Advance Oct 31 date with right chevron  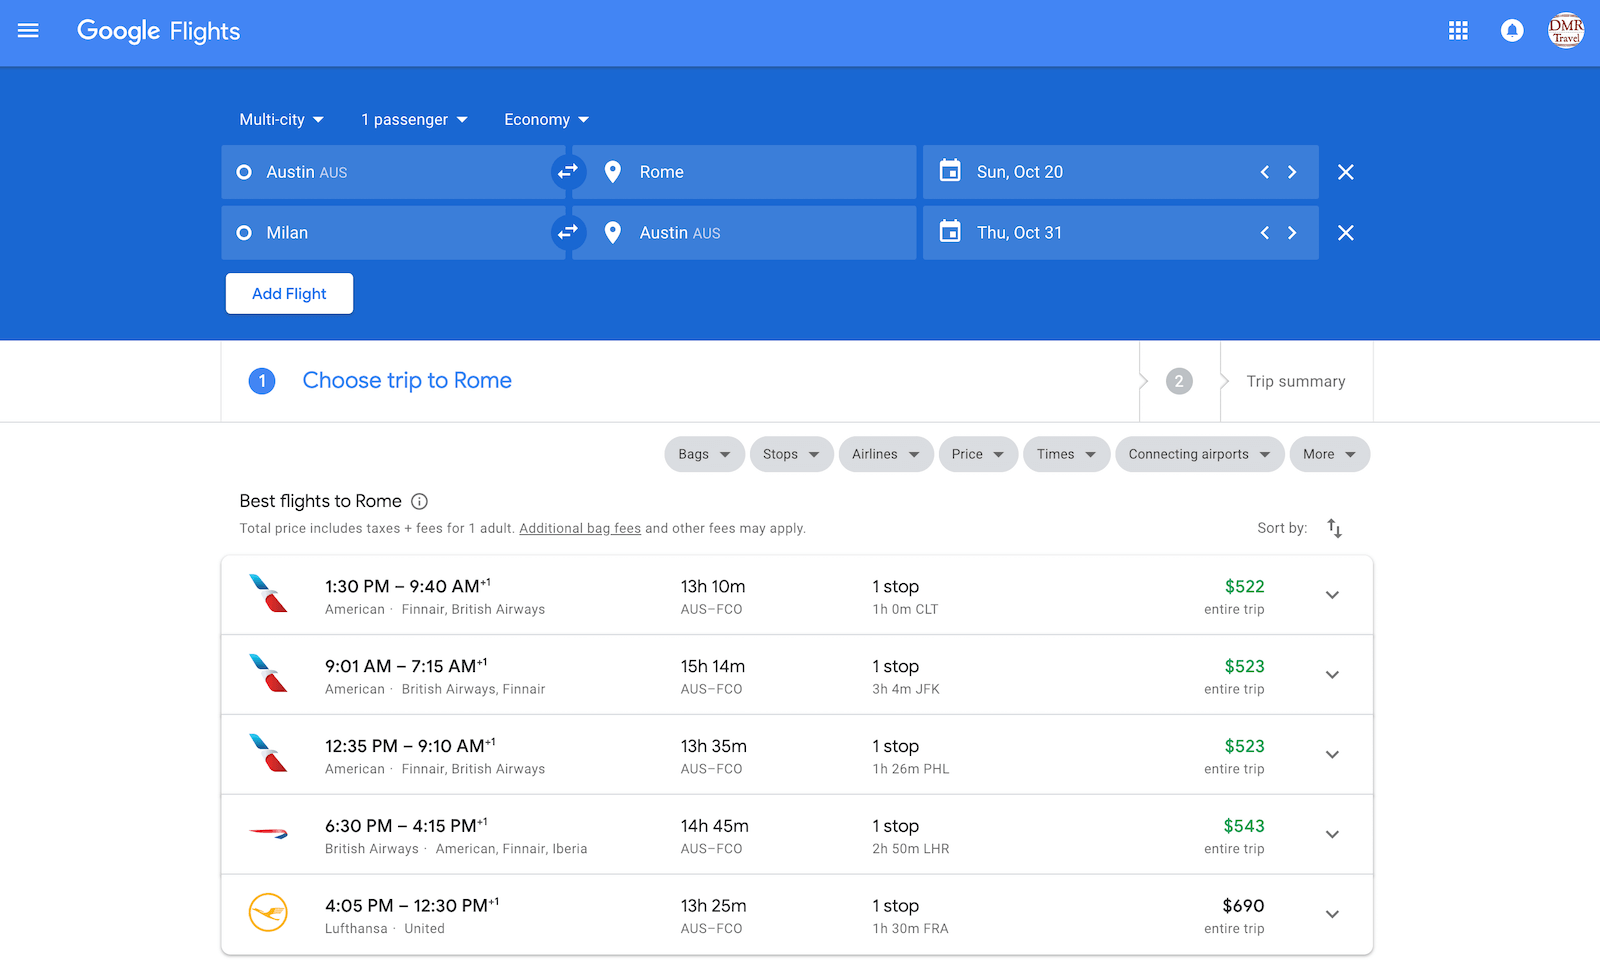pos(1292,232)
